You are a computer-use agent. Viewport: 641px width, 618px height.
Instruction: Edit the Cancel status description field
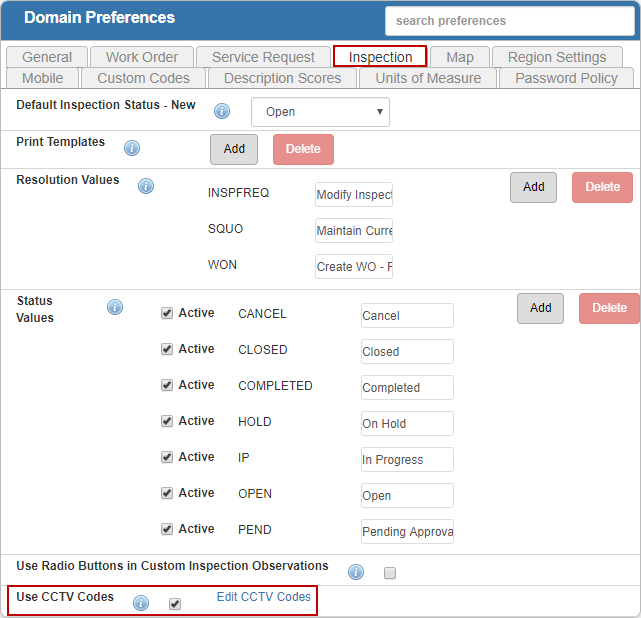[x=408, y=316]
